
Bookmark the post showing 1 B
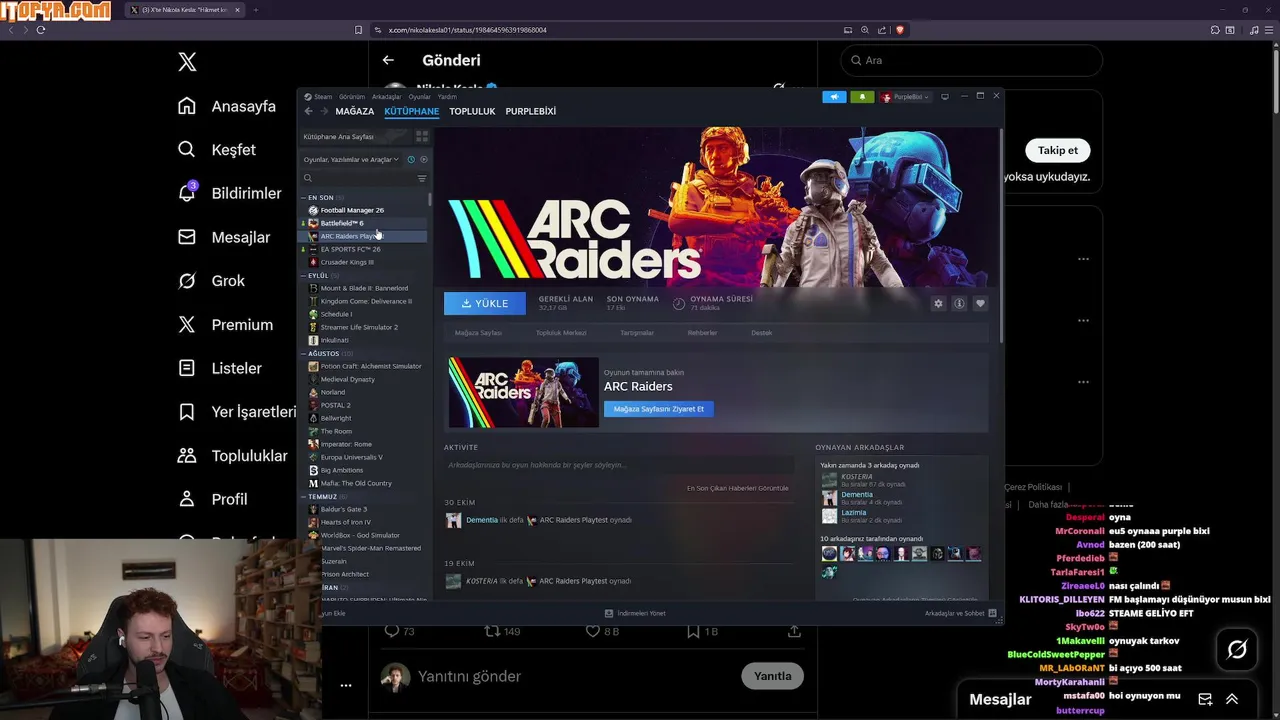coord(693,631)
